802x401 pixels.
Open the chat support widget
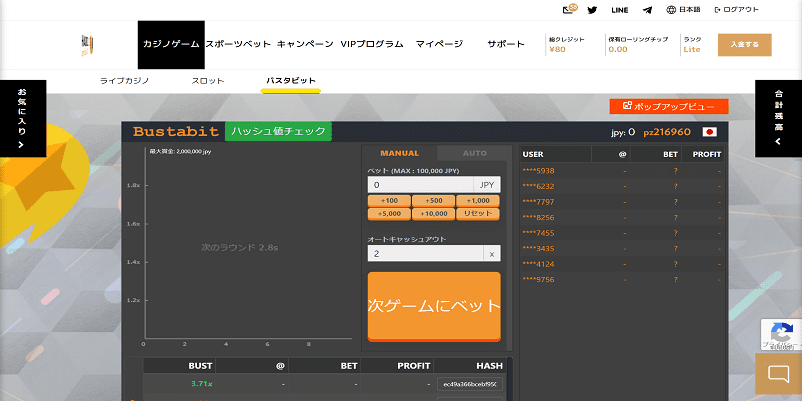tap(778, 373)
